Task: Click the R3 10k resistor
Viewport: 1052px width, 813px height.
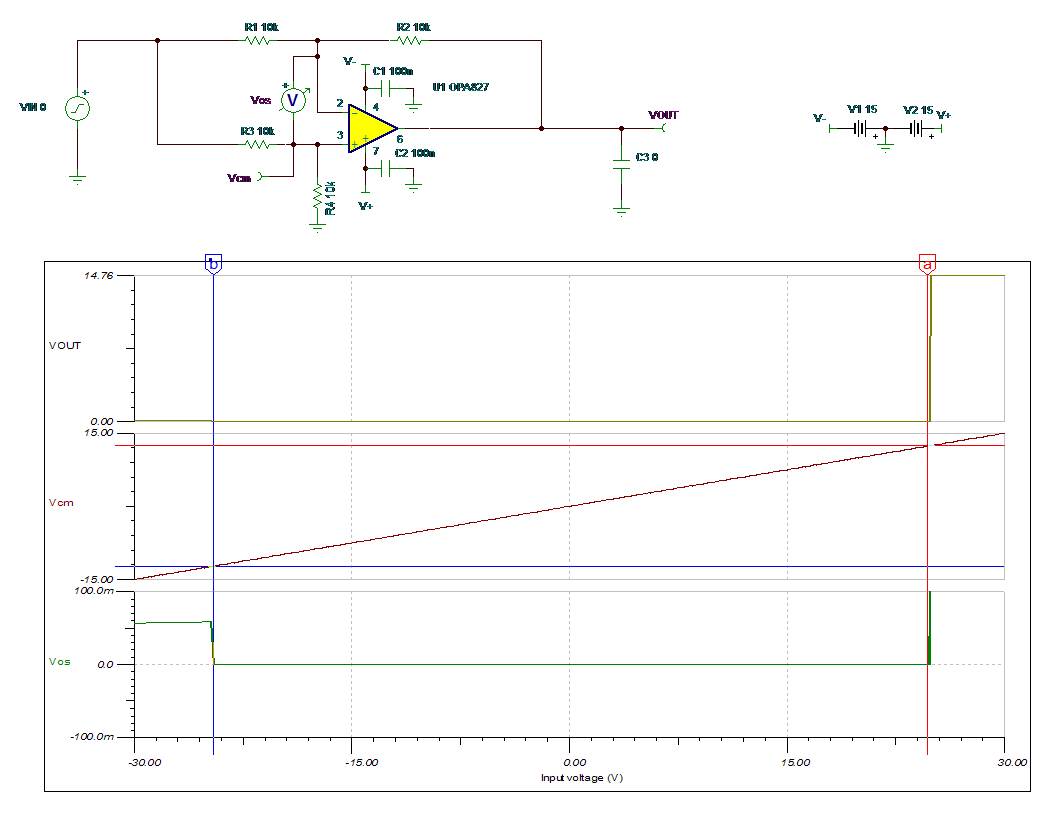Action: [257, 144]
